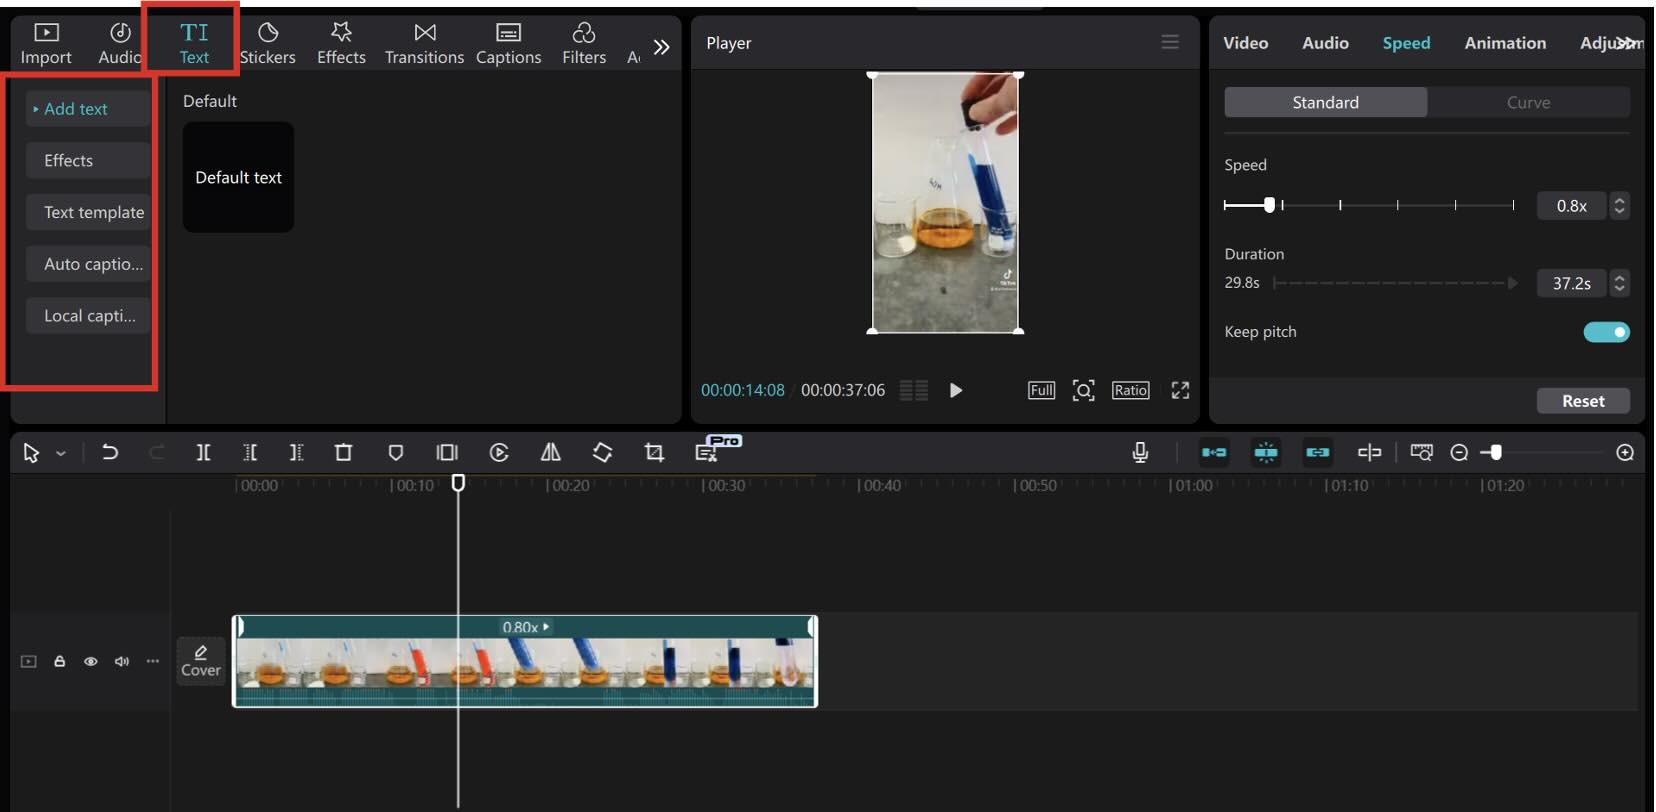This screenshot has height=812, width=1656.
Task: Click the Full preview zoom icon
Action: coord(1041,390)
